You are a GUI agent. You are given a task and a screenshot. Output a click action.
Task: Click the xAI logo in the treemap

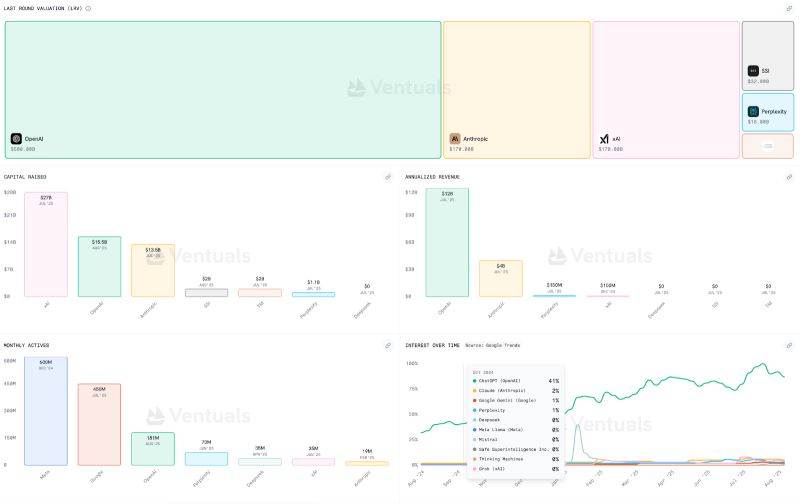(x=604, y=138)
